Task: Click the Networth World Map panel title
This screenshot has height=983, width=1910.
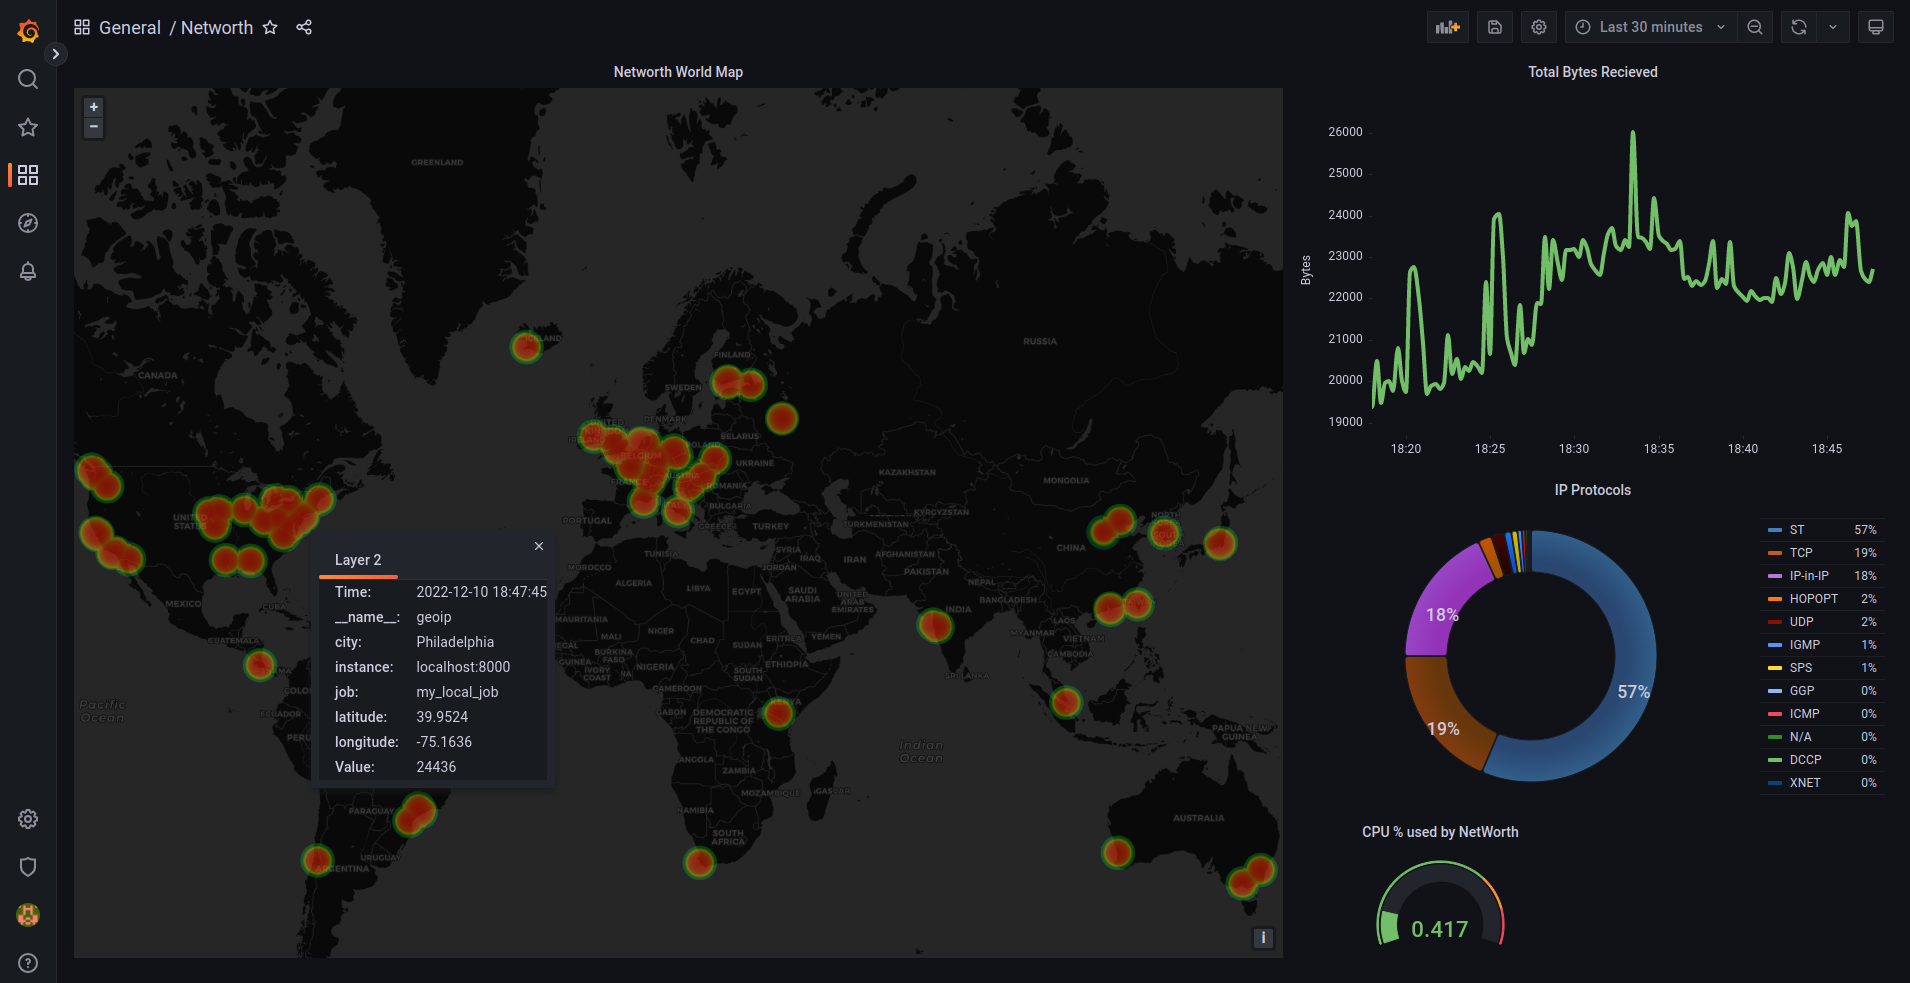Action: point(678,72)
